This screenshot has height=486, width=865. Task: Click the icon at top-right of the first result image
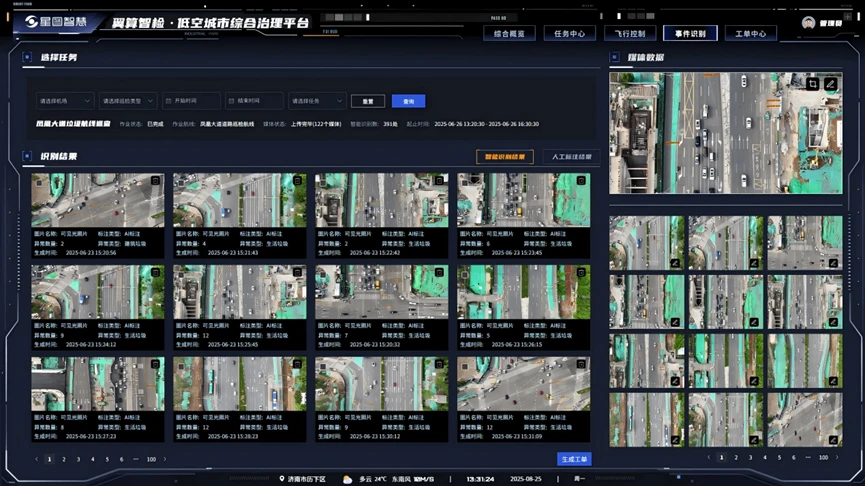(x=155, y=181)
